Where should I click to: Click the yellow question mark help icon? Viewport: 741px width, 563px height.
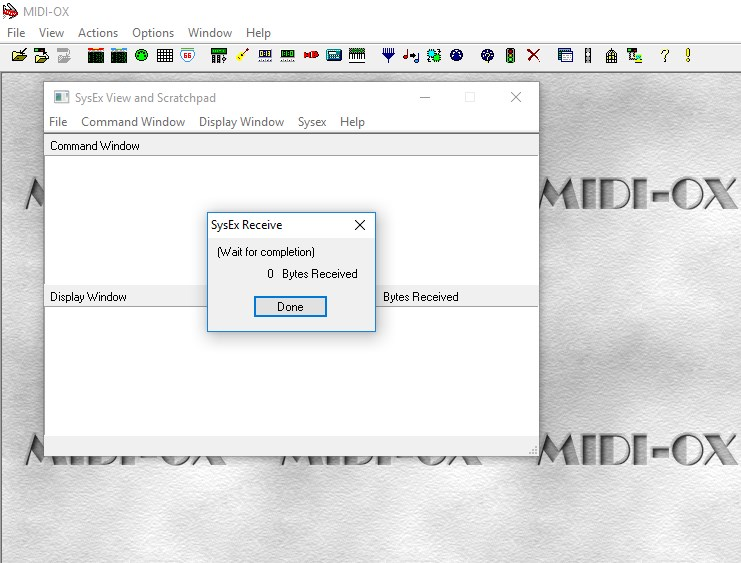point(664,55)
